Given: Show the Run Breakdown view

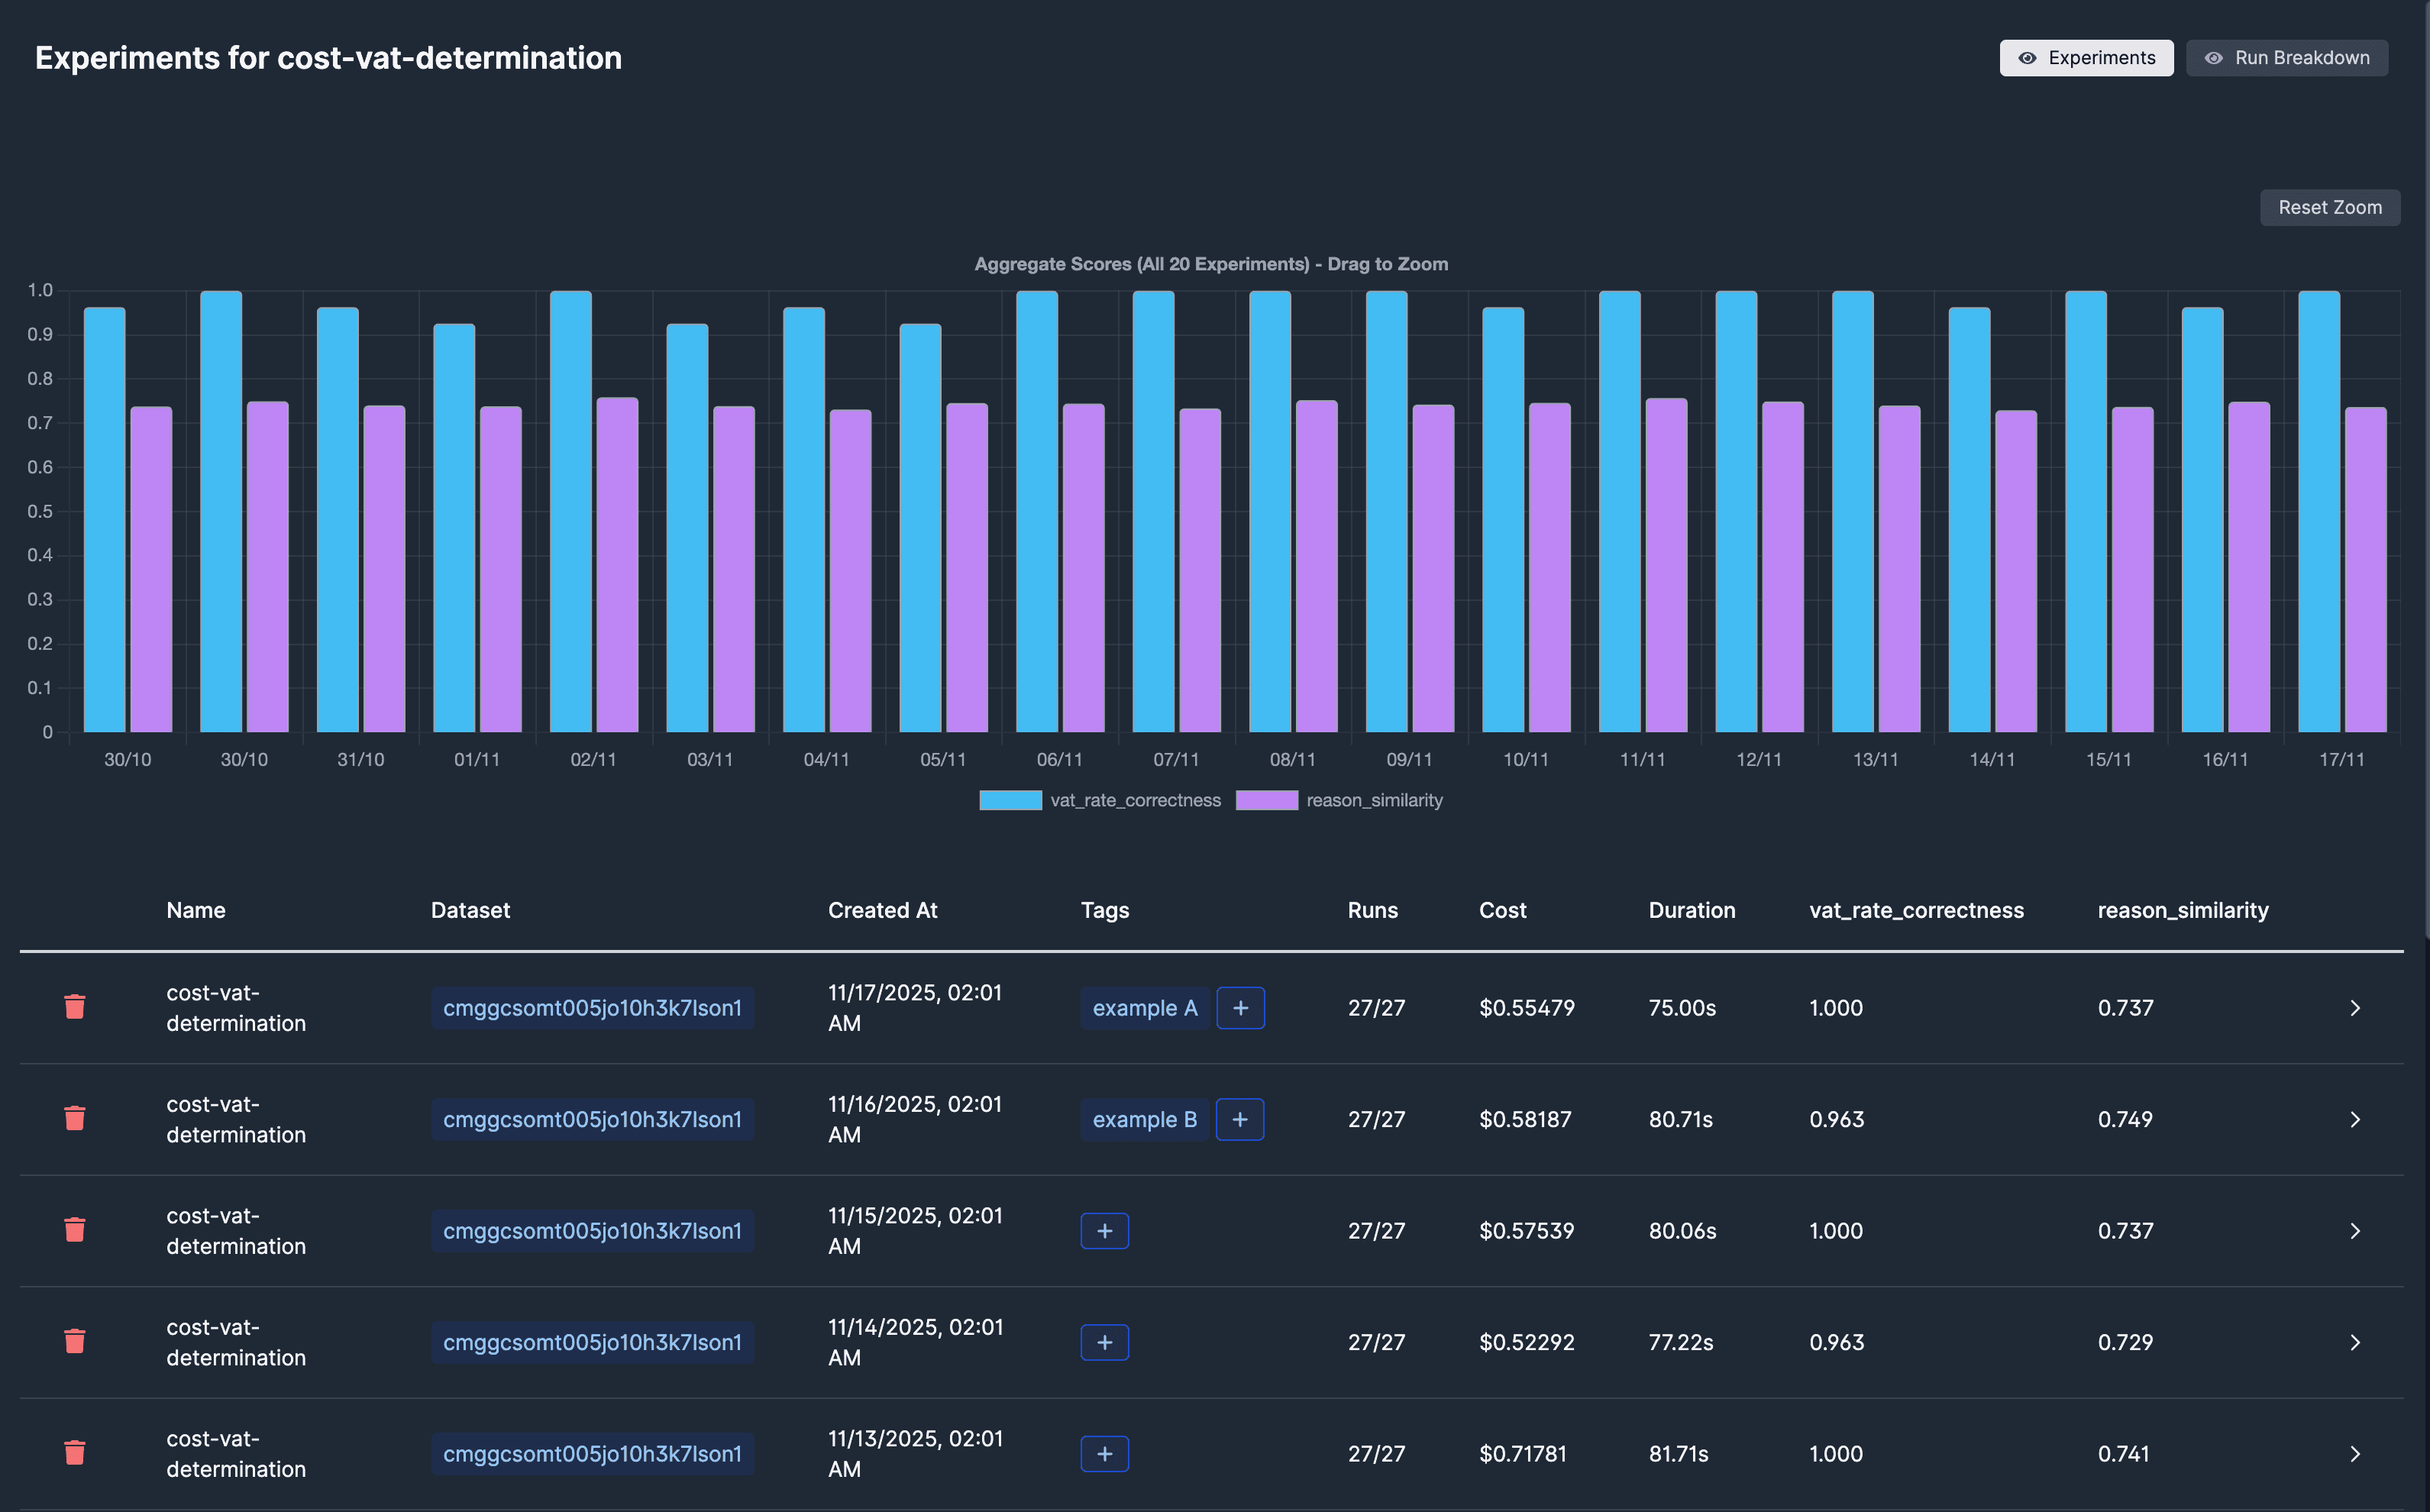Looking at the screenshot, I should pyautogui.click(x=2287, y=58).
